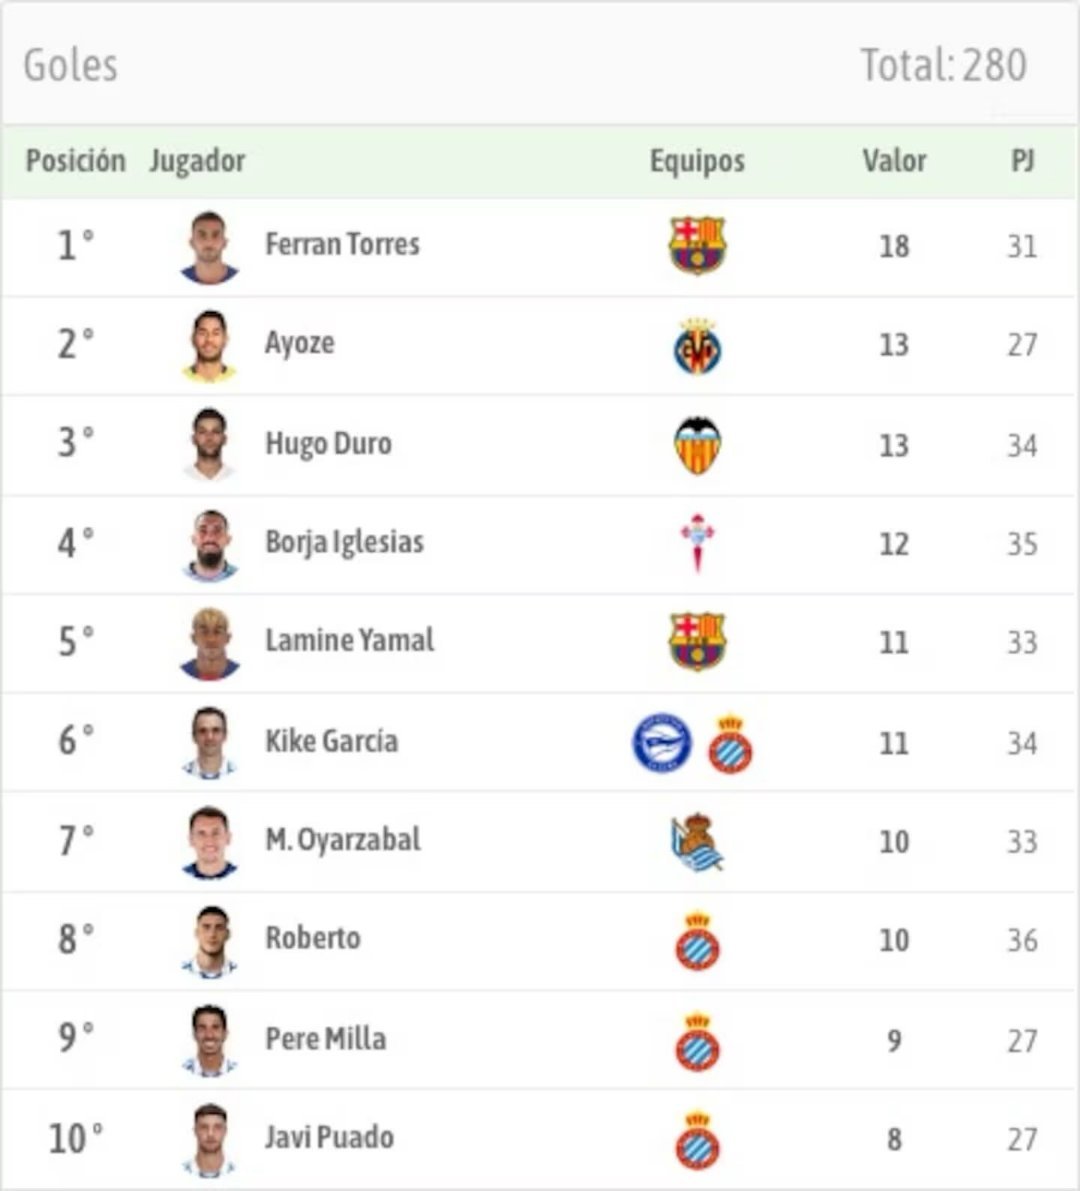The height and width of the screenshot is (1191, 1080).
Task: Open the Hugo Duro player link
Action: click(x=328, y=443)
